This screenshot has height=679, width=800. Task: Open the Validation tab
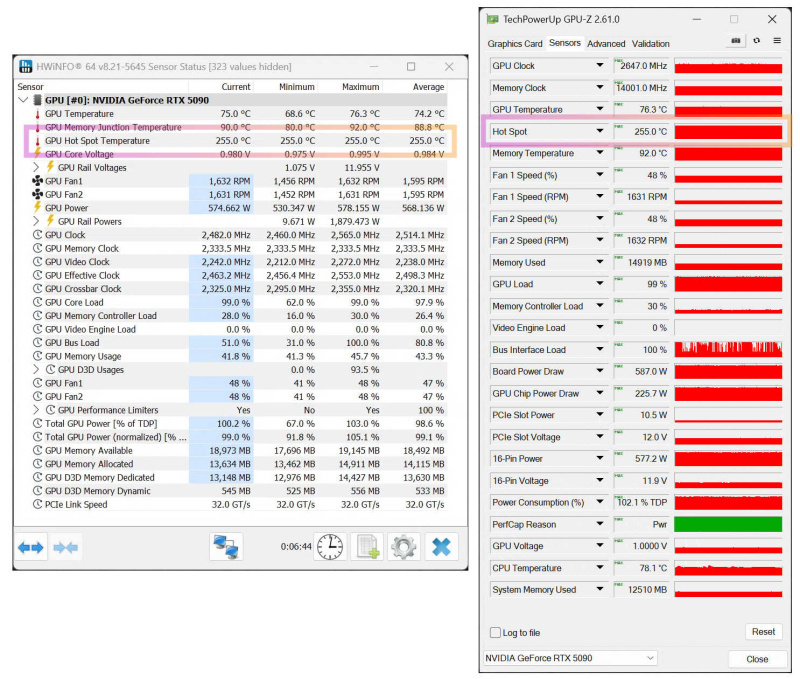click(651, 43)
